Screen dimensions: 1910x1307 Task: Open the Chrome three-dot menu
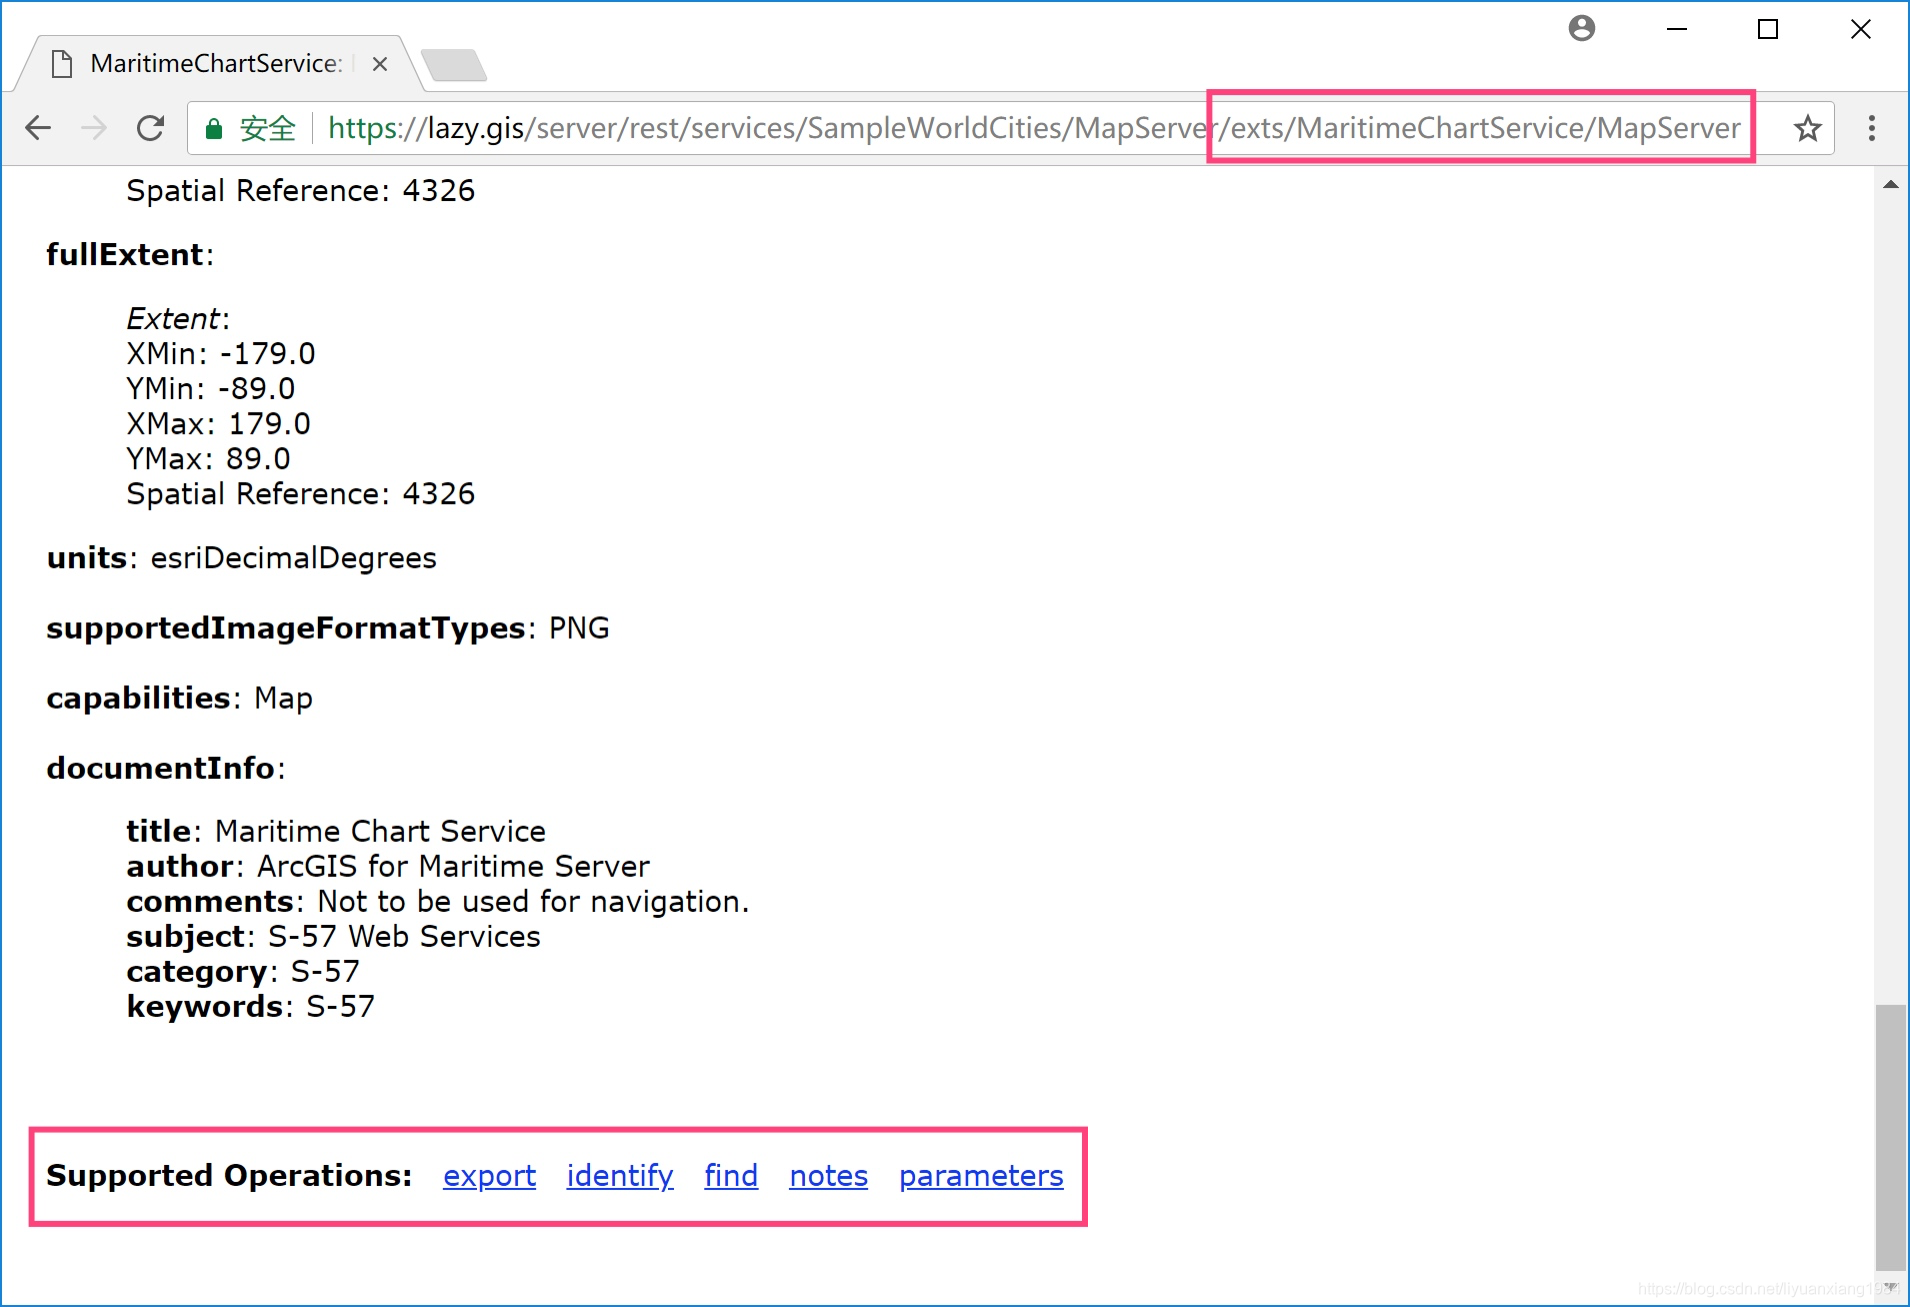click(1872, 128)
